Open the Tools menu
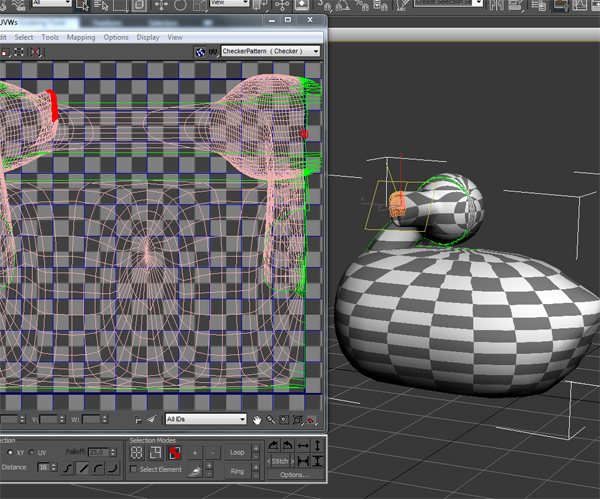This screenshot has height=499, width=600. coord(50,37)
